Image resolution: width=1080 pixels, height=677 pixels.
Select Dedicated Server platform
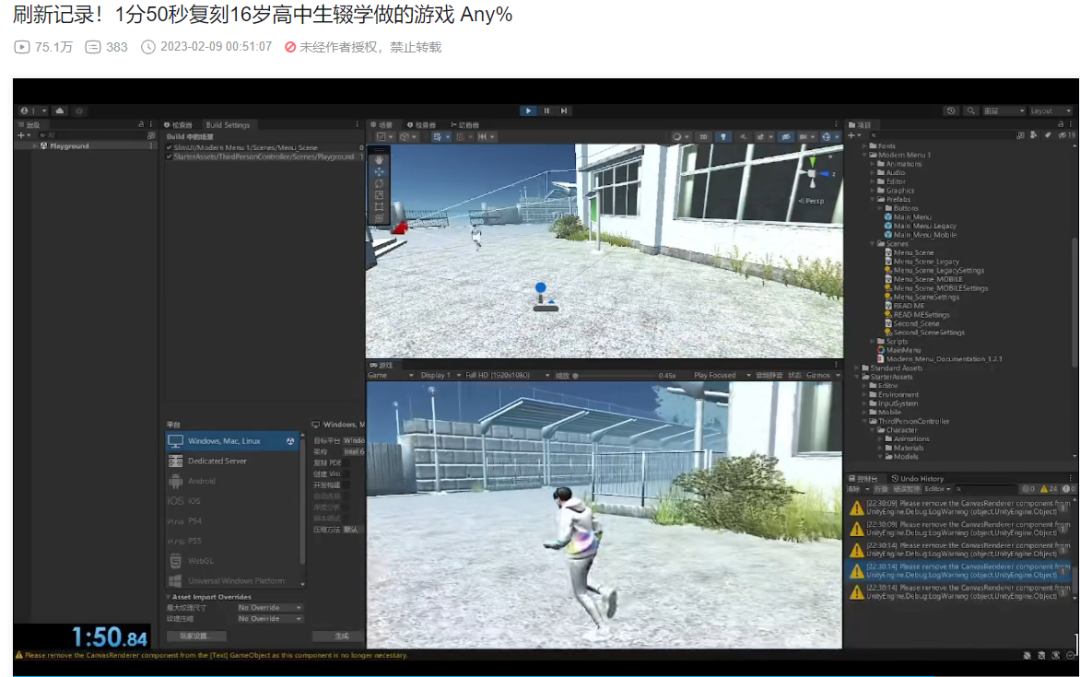tap(232, 461)
